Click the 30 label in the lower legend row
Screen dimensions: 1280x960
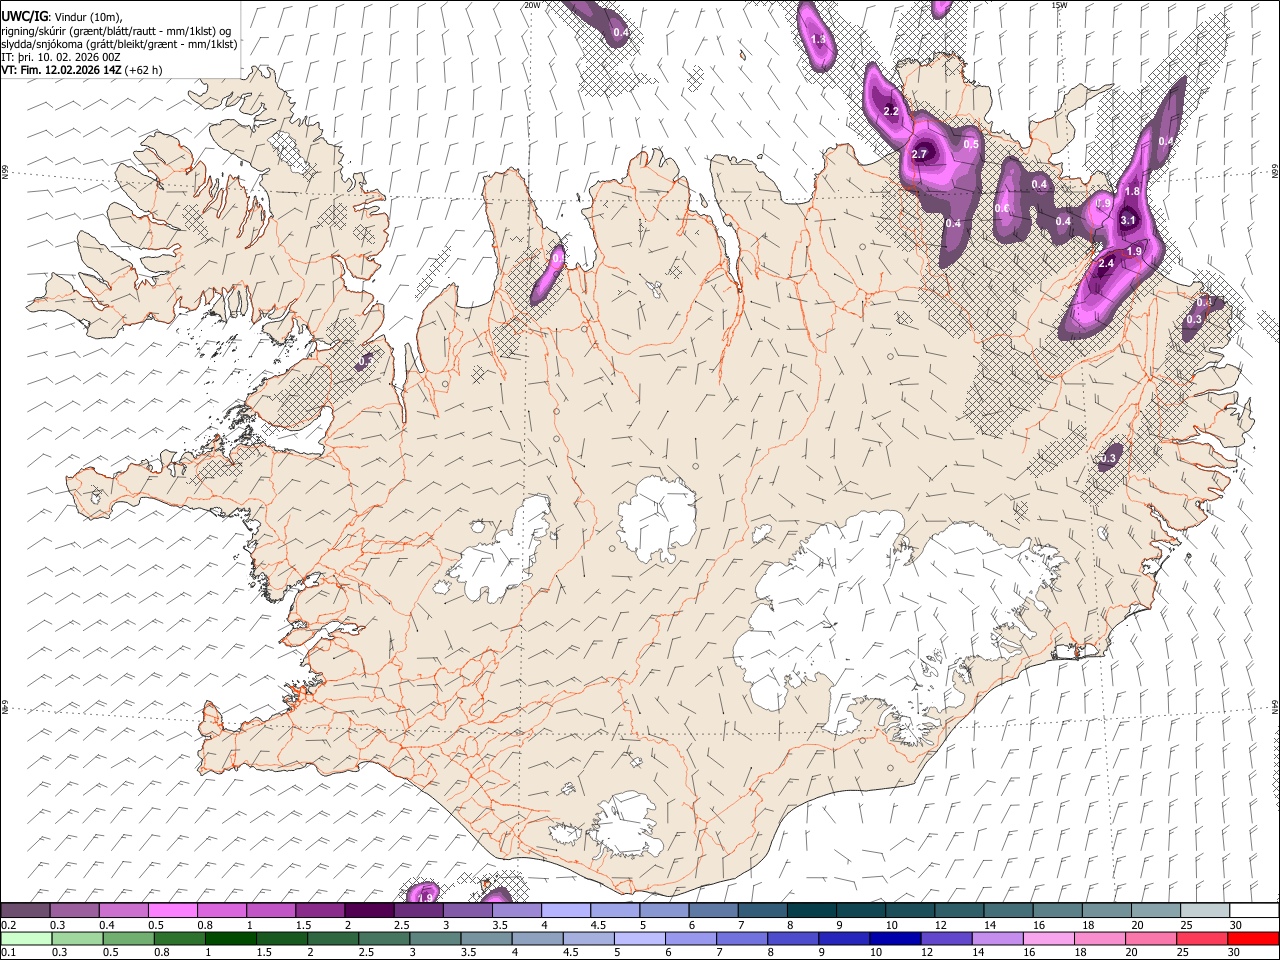[1236, 952]
